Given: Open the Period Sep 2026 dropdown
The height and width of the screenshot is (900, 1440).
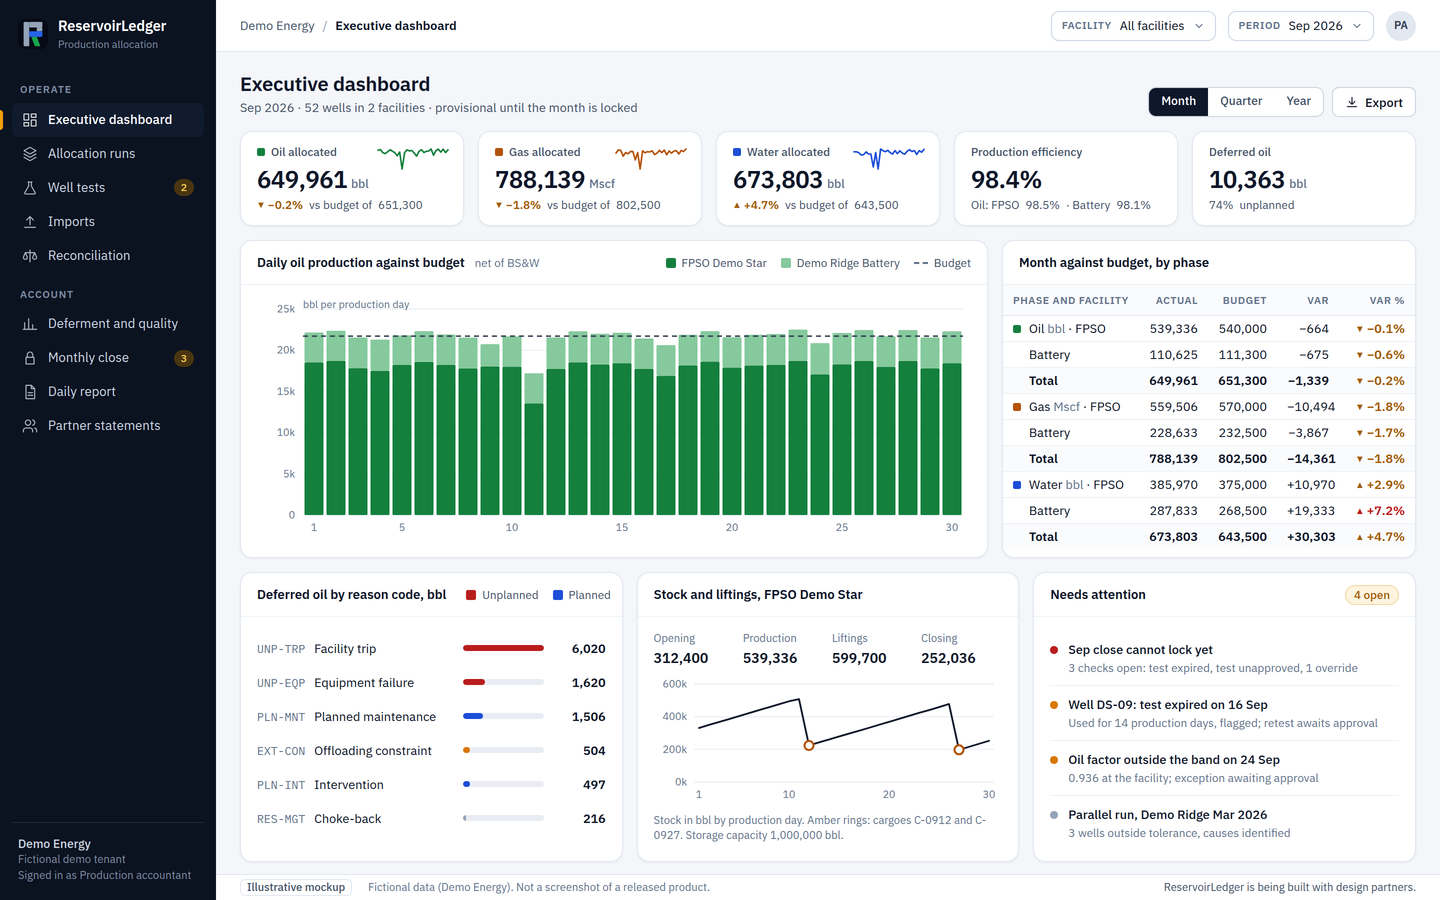Looking at the screenshot, I should click(x=1301, y=26).
